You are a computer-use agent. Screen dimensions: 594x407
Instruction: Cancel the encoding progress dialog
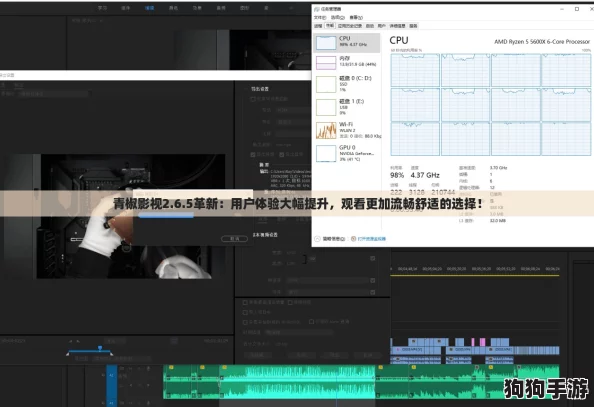point(234,239)
